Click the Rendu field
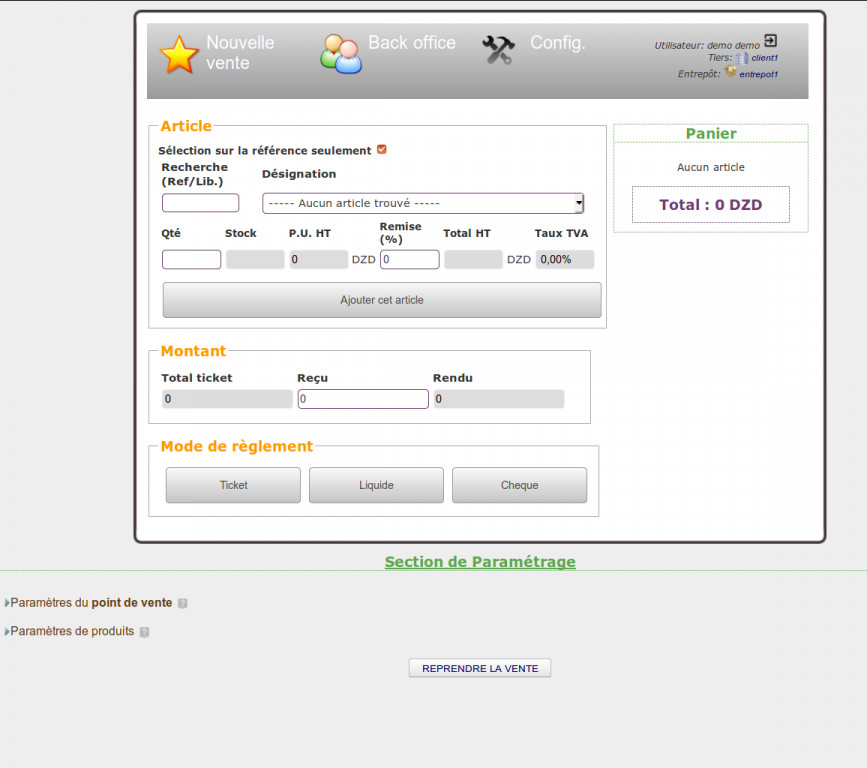Image resolution: width=867 pixels, height=768 pixels. tap(499, 399)
